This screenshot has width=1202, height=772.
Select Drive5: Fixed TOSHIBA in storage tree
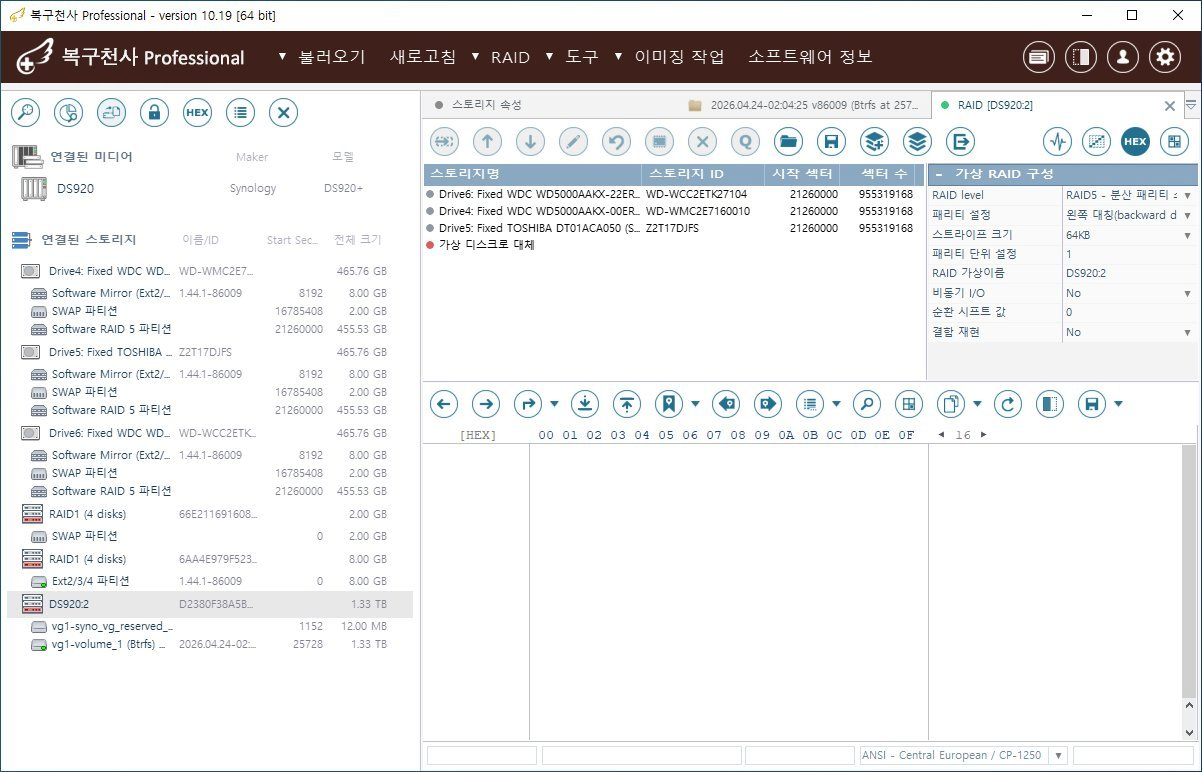pyautogui.click(x=210, y=352)
